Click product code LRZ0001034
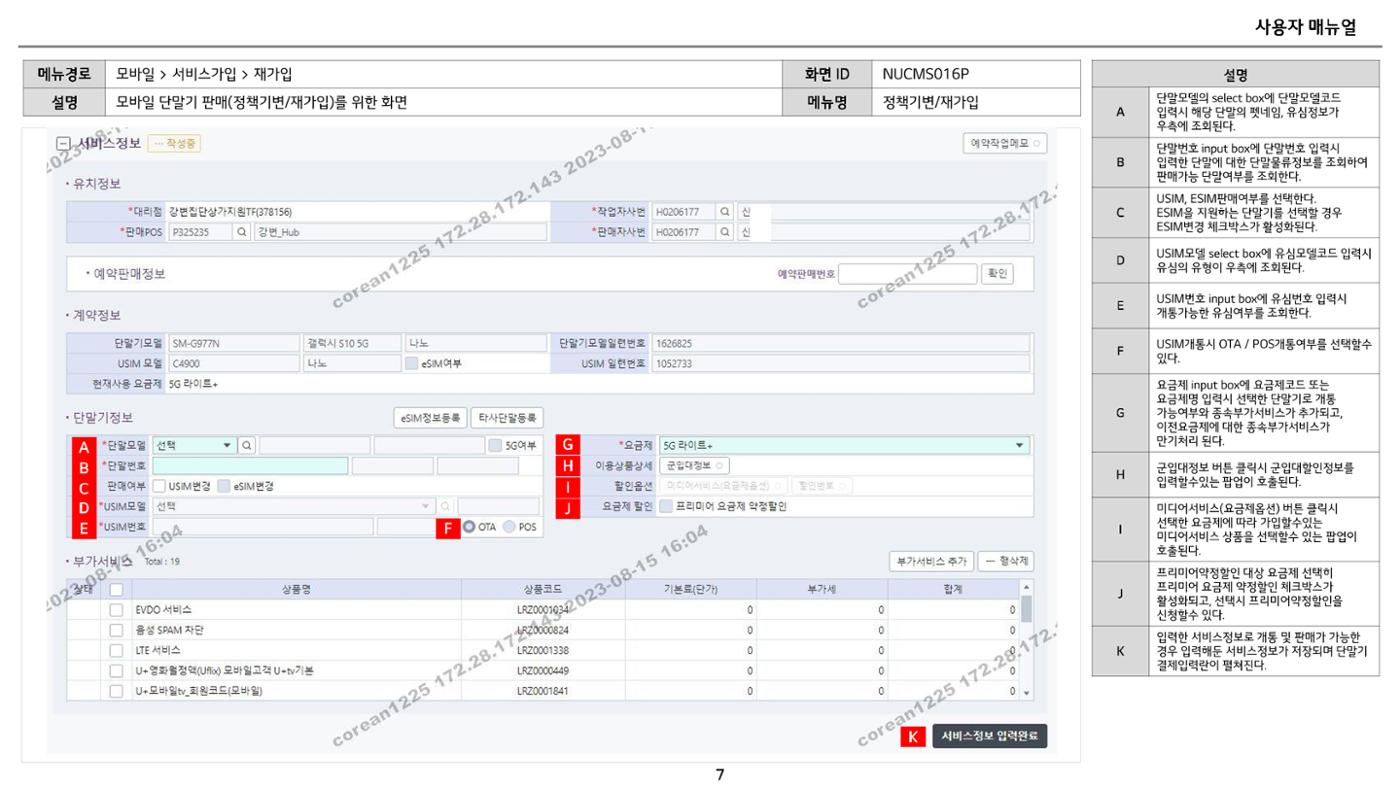Screen dimensions: 1400x788 543,609
